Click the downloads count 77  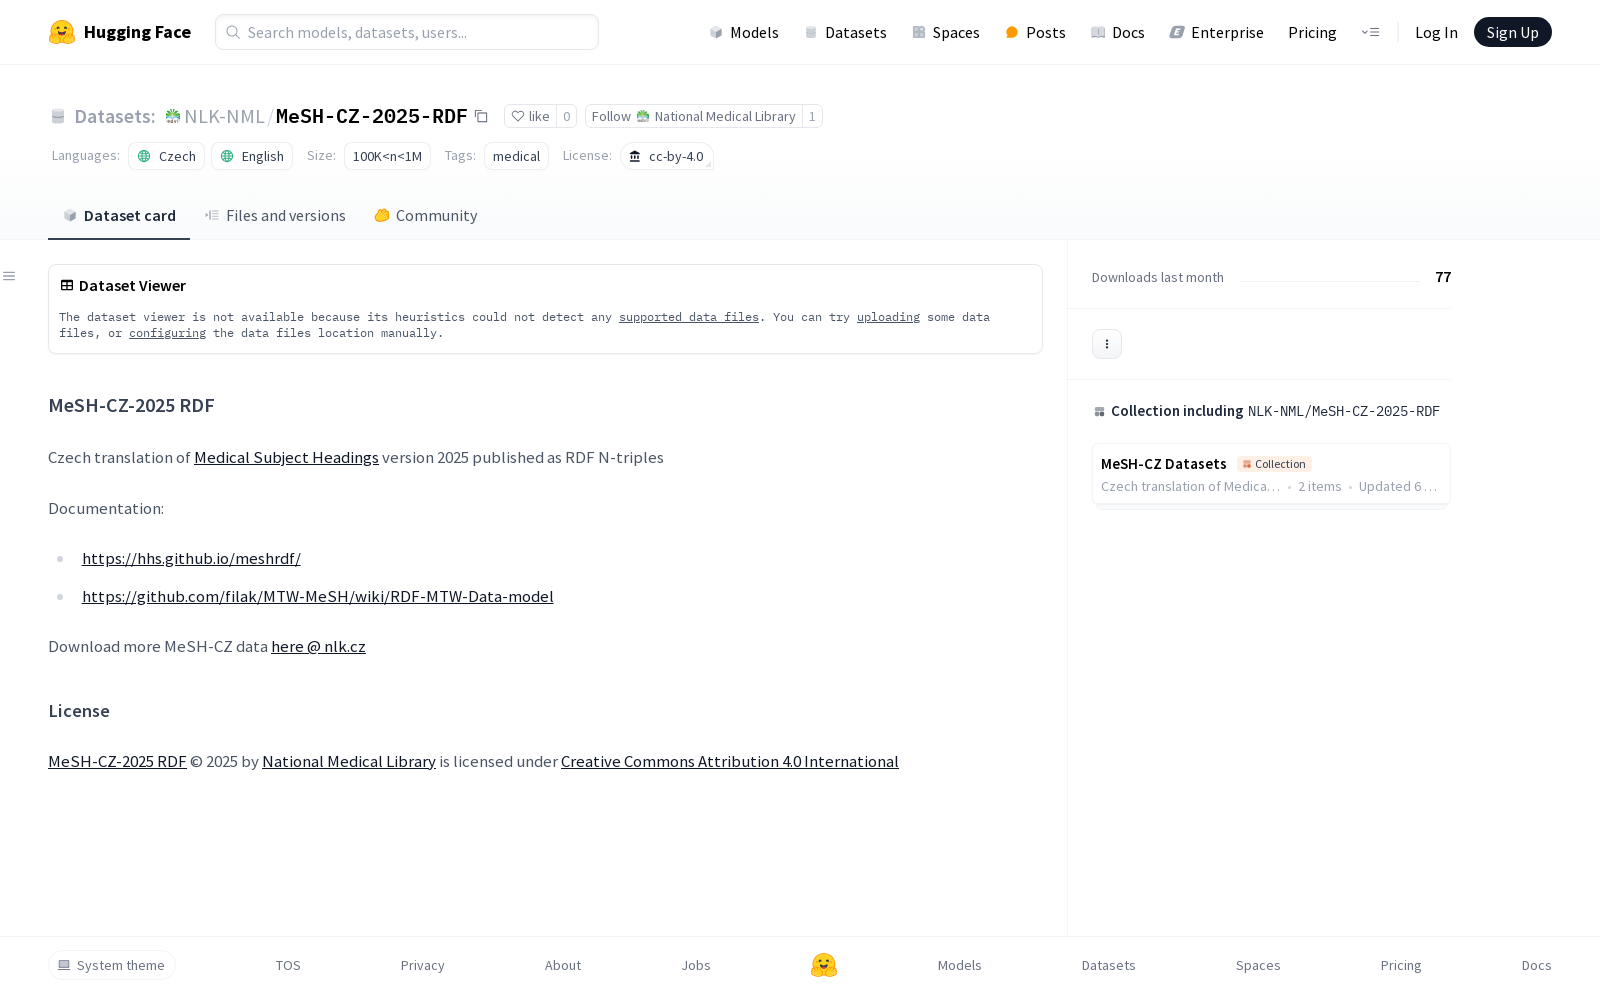pyautogui.click(x=1443, y=277)
